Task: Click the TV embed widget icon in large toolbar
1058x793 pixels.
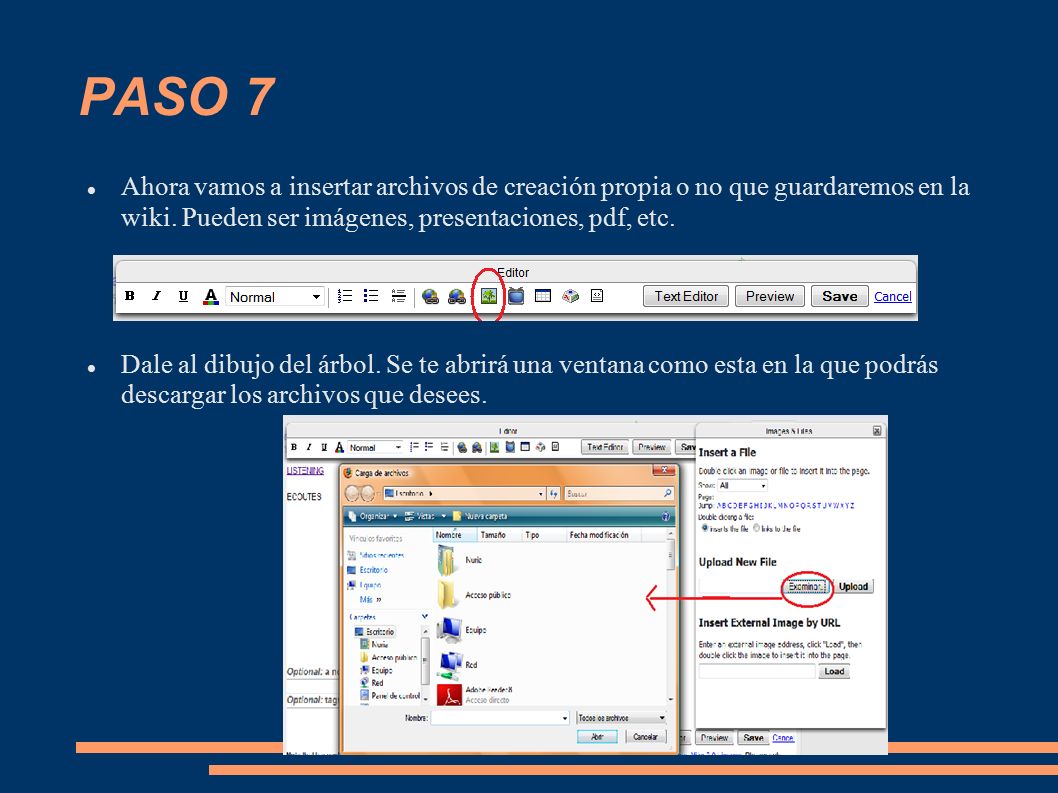Action: (516, 296)
